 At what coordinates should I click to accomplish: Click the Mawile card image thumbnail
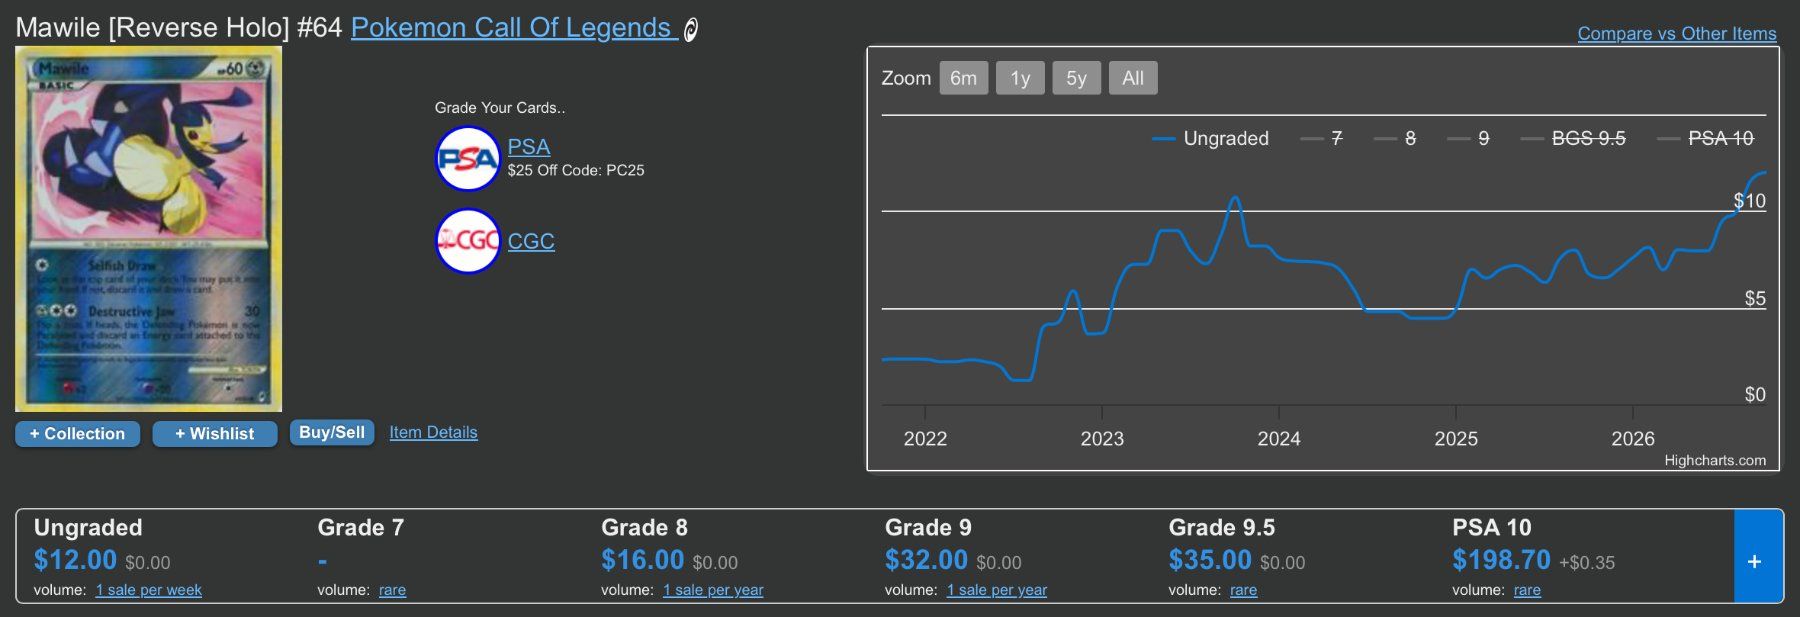(148, 229)
